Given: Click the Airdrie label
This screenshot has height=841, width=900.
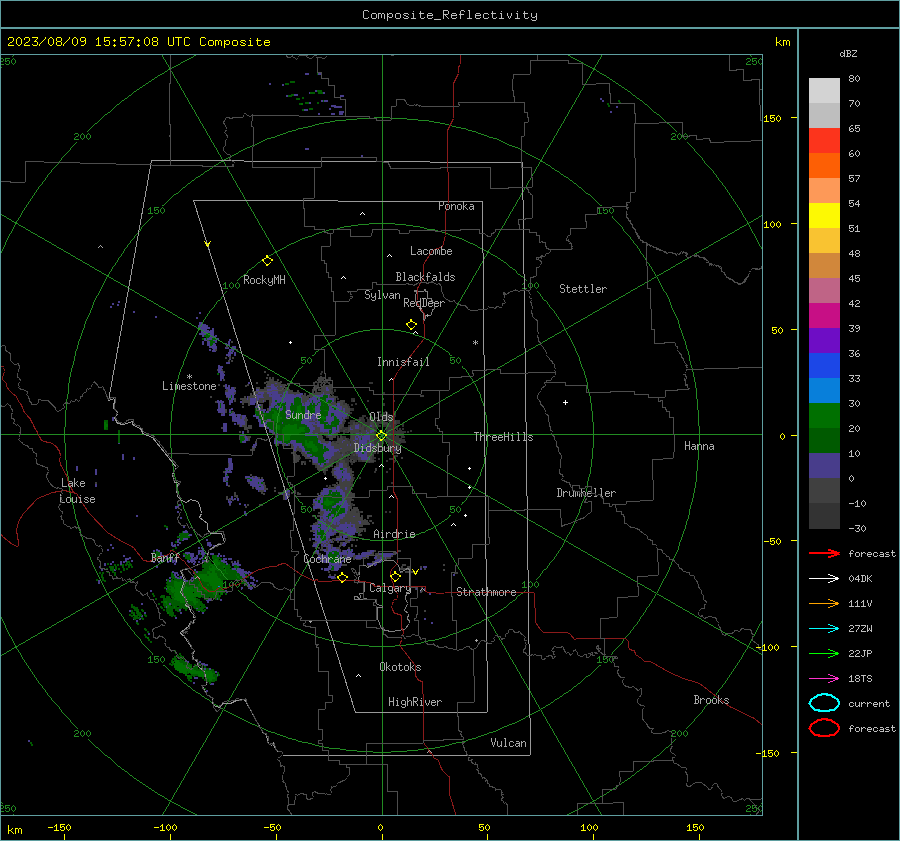Looking at the screenshot, I should click(x=394, y=534).
